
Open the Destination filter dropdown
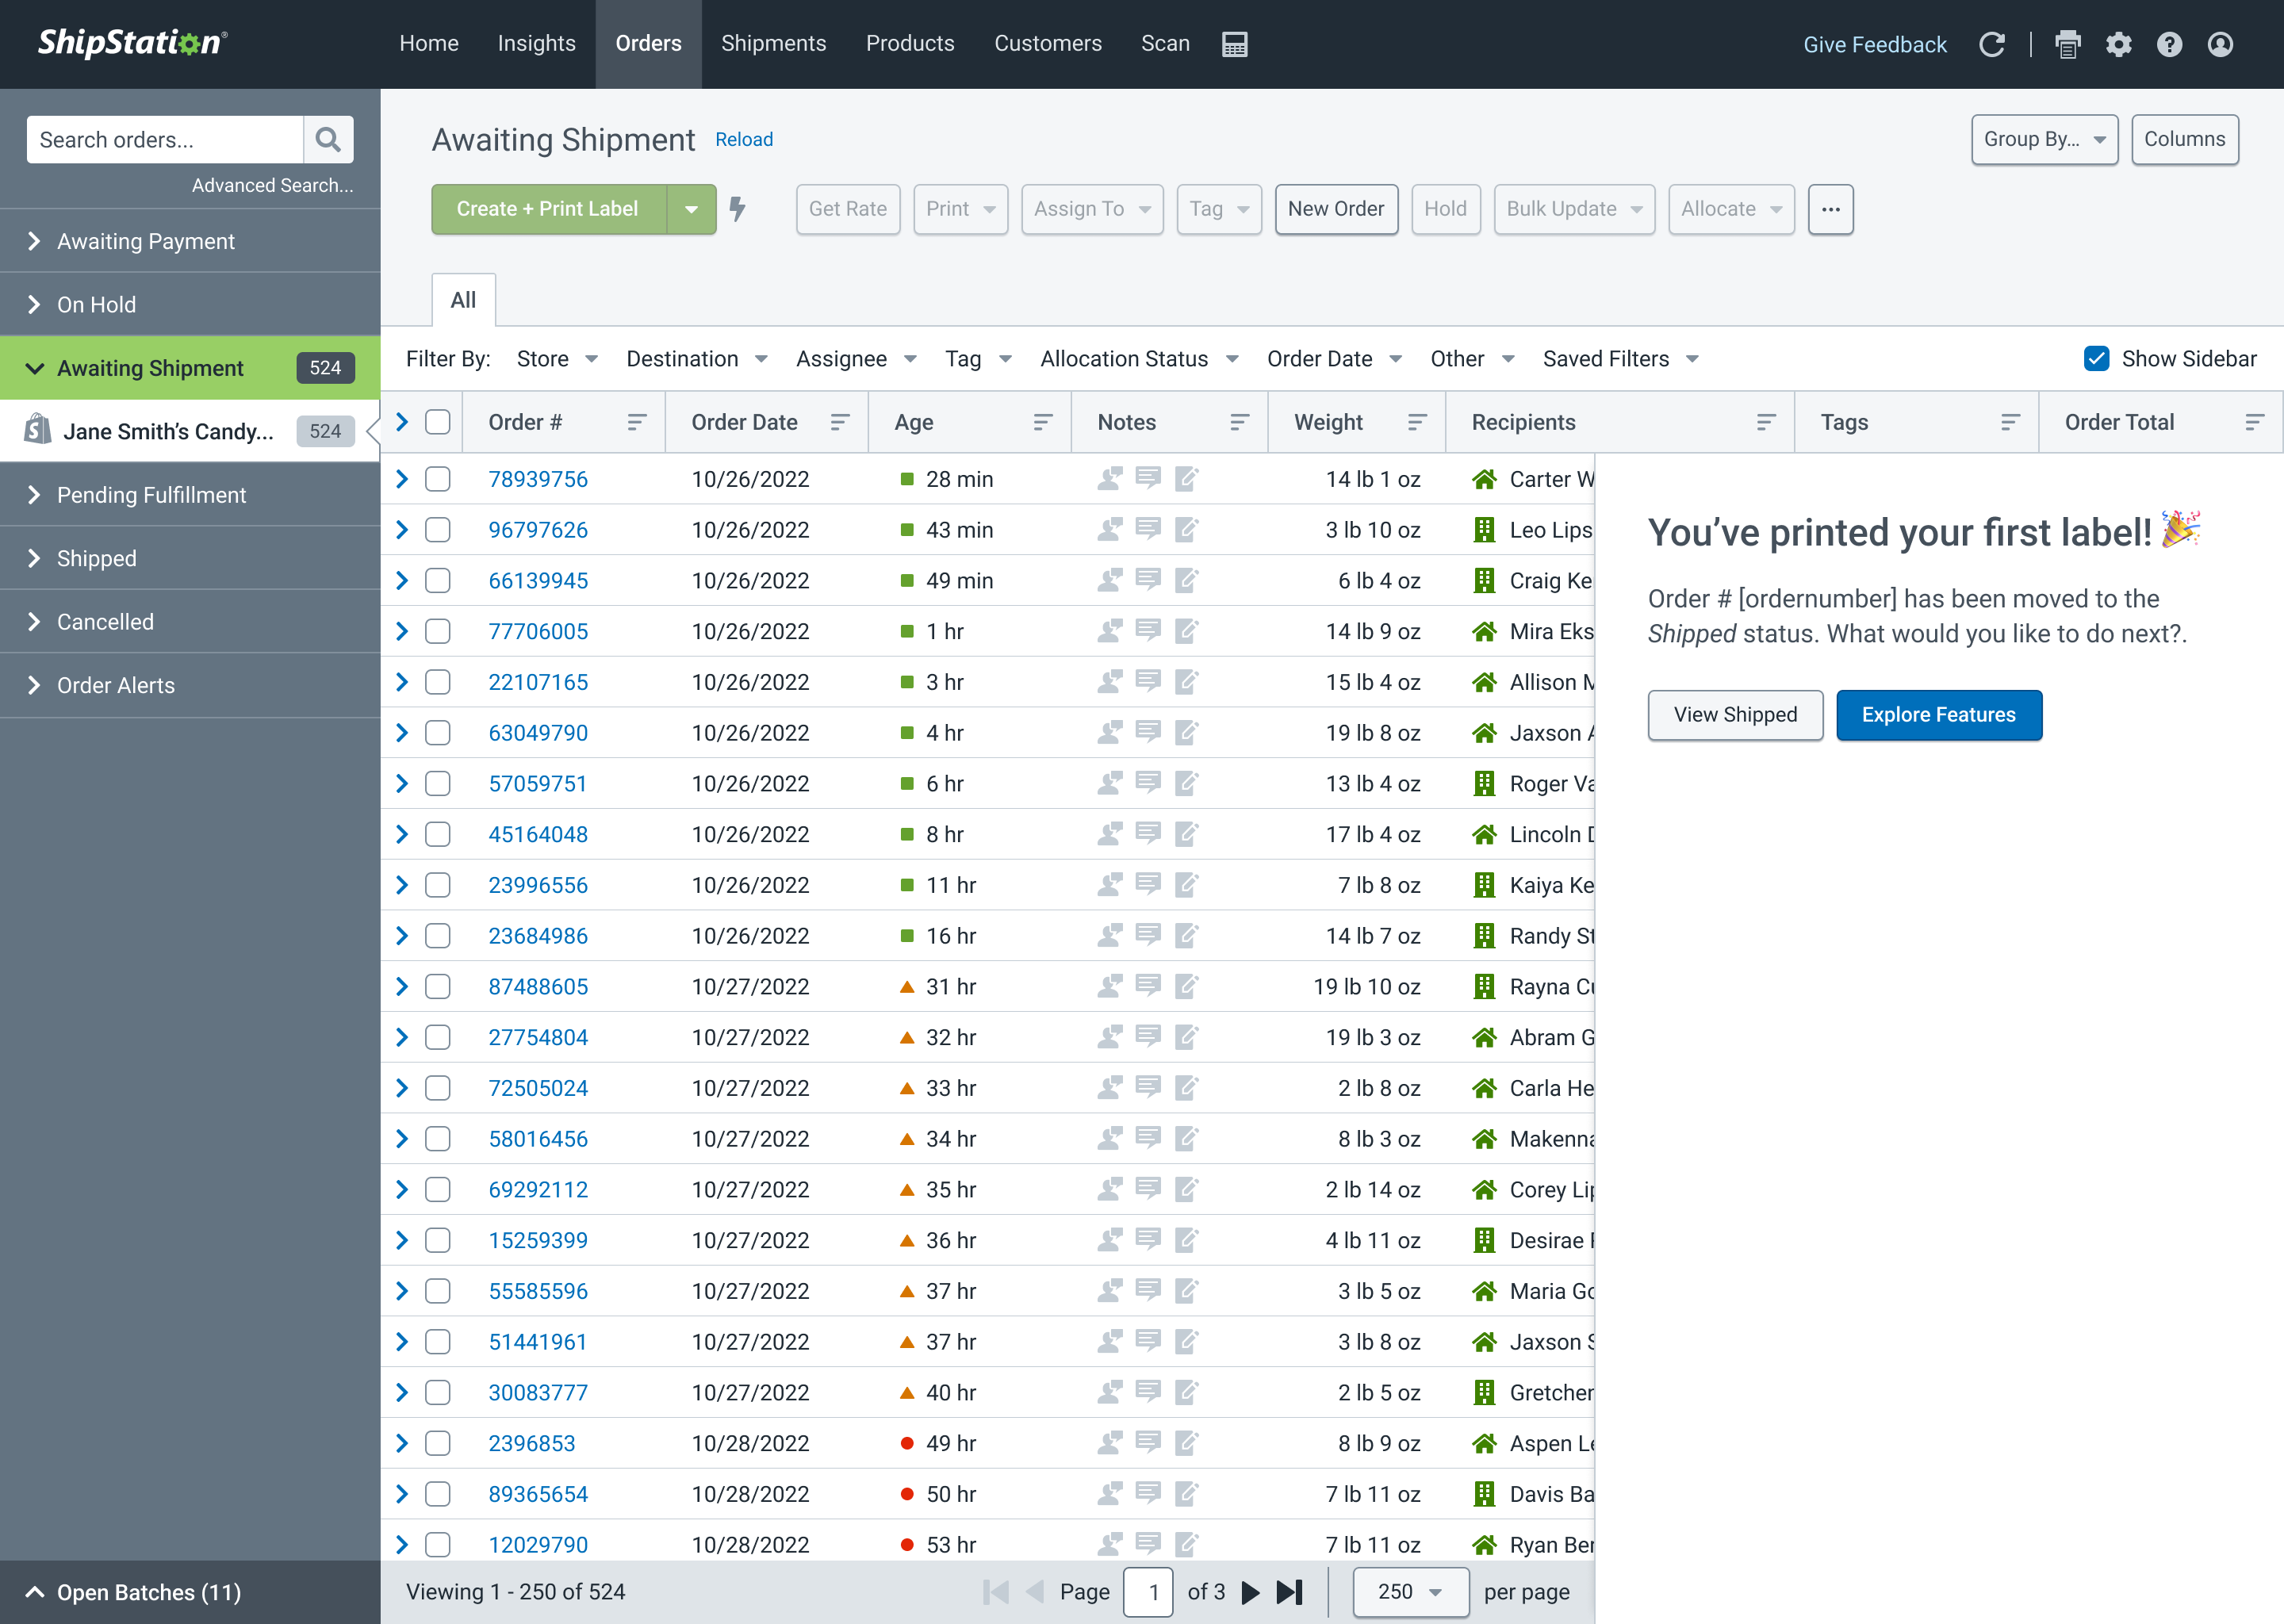(x=696, y=359)
